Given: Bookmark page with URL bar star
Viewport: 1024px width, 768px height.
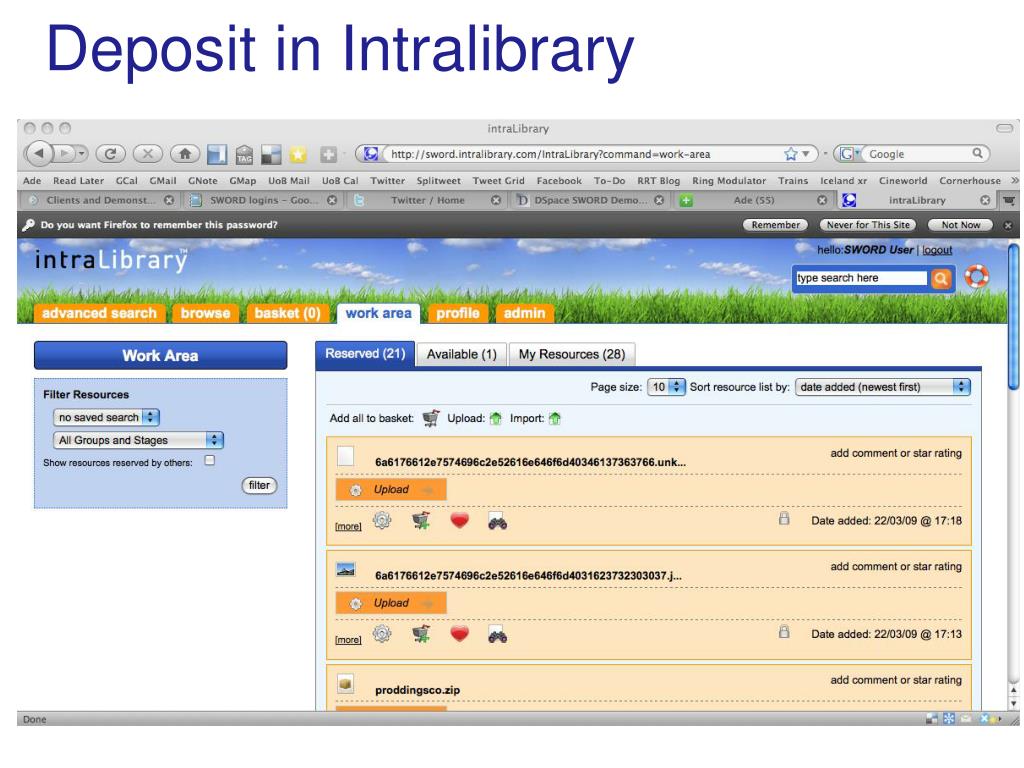Looking at the screenshot, I should (x=791, y=154).
